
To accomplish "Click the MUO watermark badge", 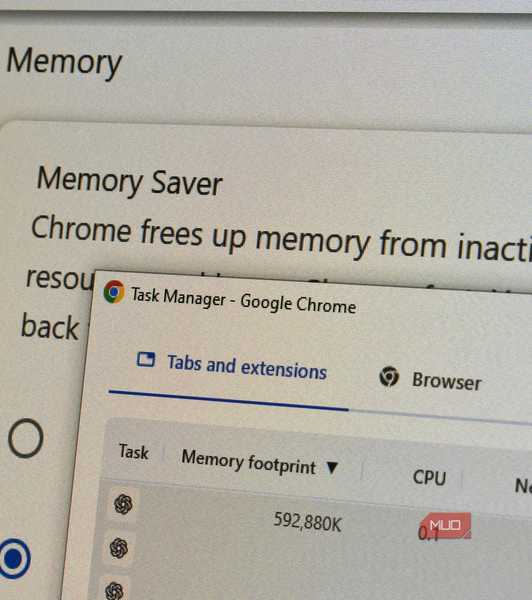I will pyautogui.click(x=446, y=525).
